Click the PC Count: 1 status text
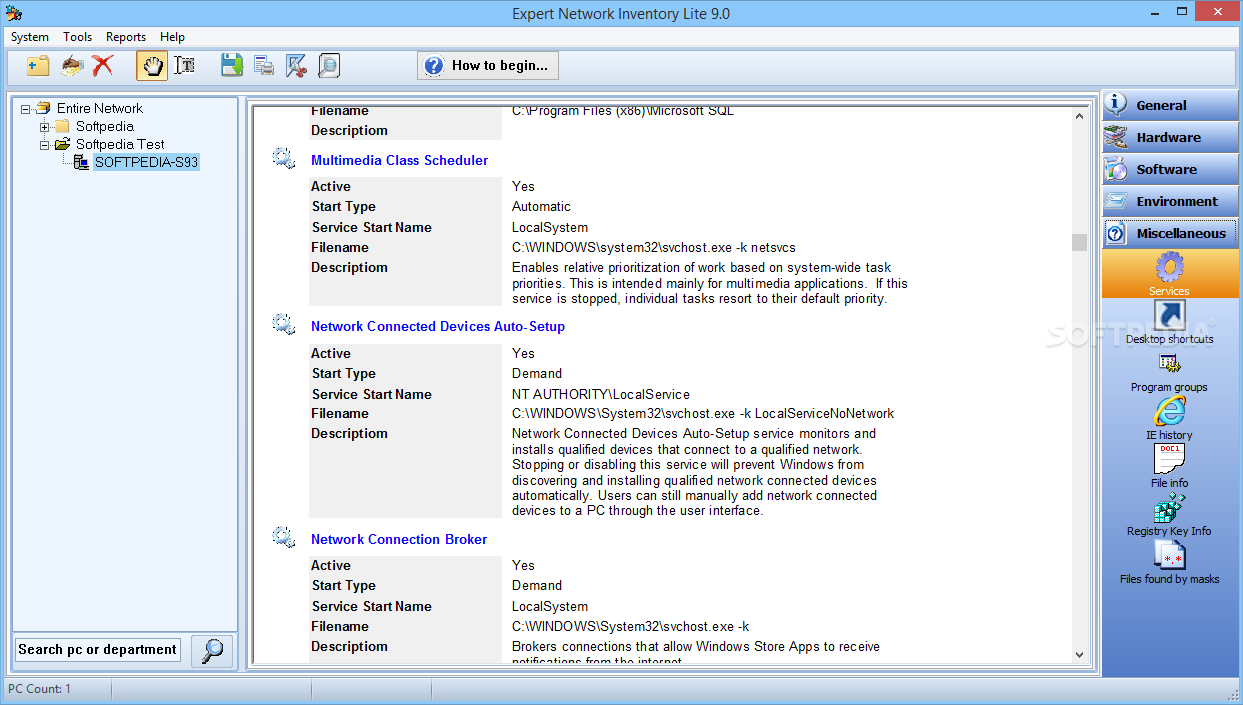1243x705 pixels. 40,689
